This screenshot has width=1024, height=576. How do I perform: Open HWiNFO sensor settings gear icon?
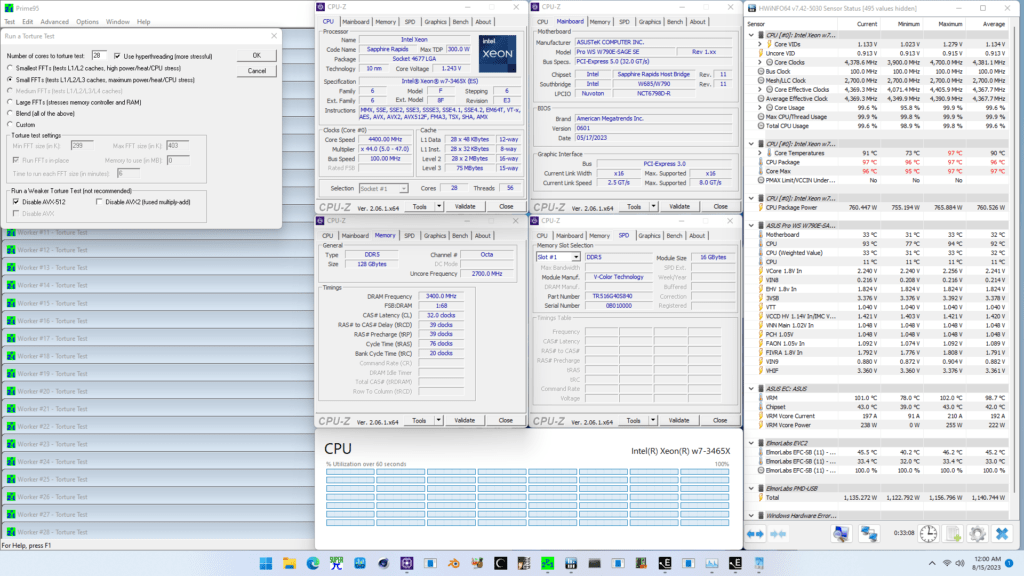click(977, 534)
